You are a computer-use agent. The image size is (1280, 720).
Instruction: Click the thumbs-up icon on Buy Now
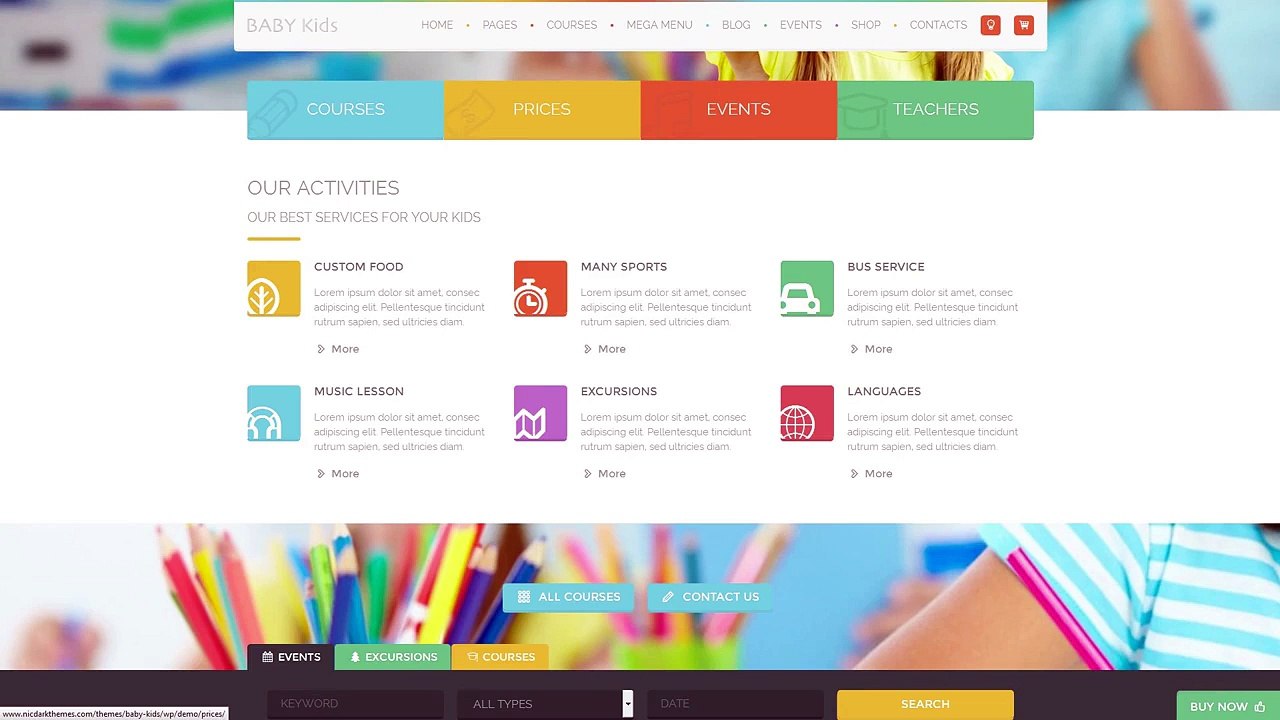[1259, 707]
